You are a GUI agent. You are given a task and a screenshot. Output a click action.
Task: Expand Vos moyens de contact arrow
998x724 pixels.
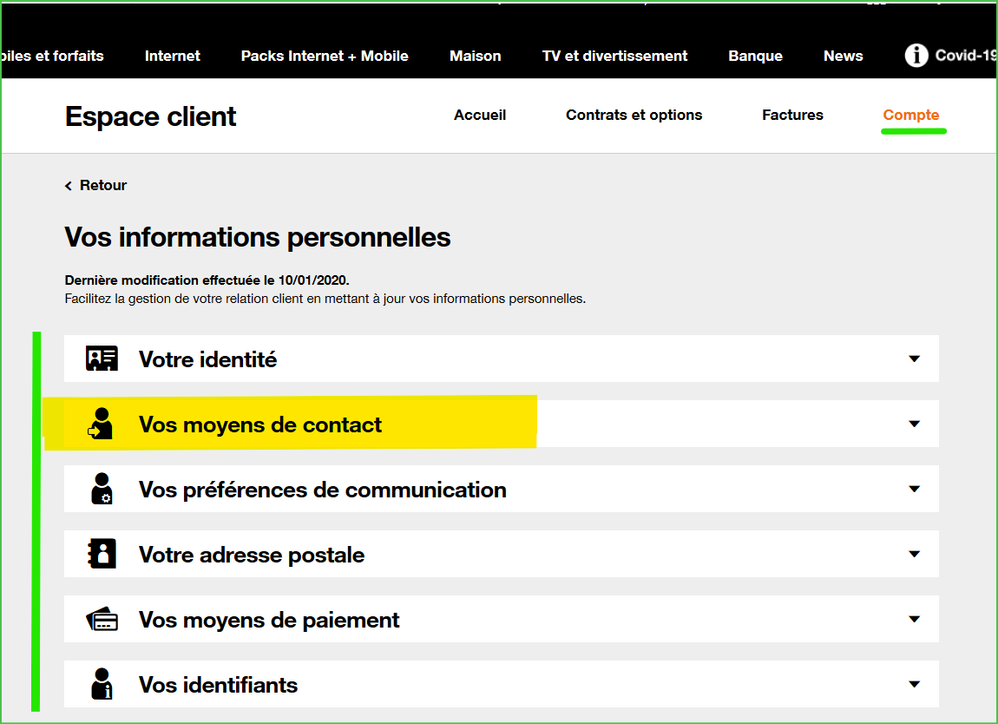914,424
